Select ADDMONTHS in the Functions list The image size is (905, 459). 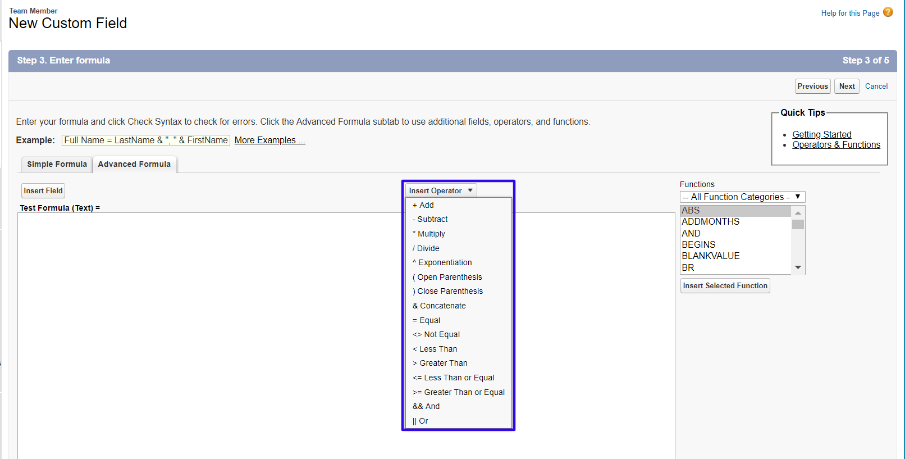(711, 222)
